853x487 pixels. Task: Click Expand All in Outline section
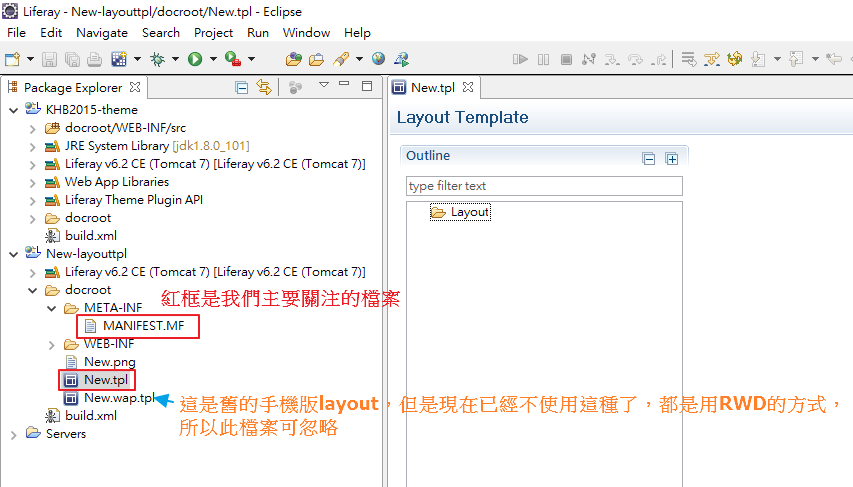(x=672, y=159)
